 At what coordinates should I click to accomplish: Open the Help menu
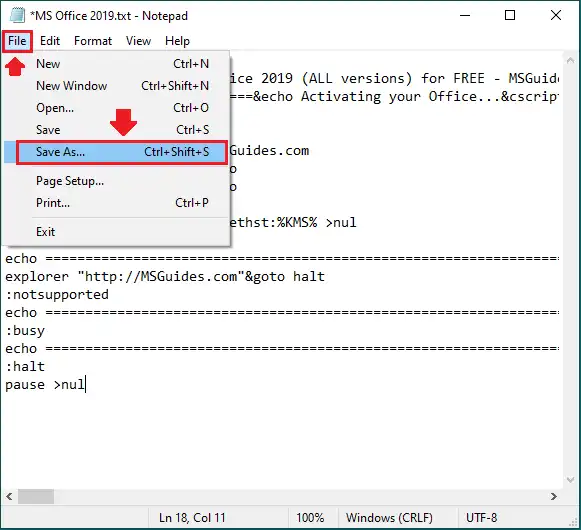click(x=177, y=41)
